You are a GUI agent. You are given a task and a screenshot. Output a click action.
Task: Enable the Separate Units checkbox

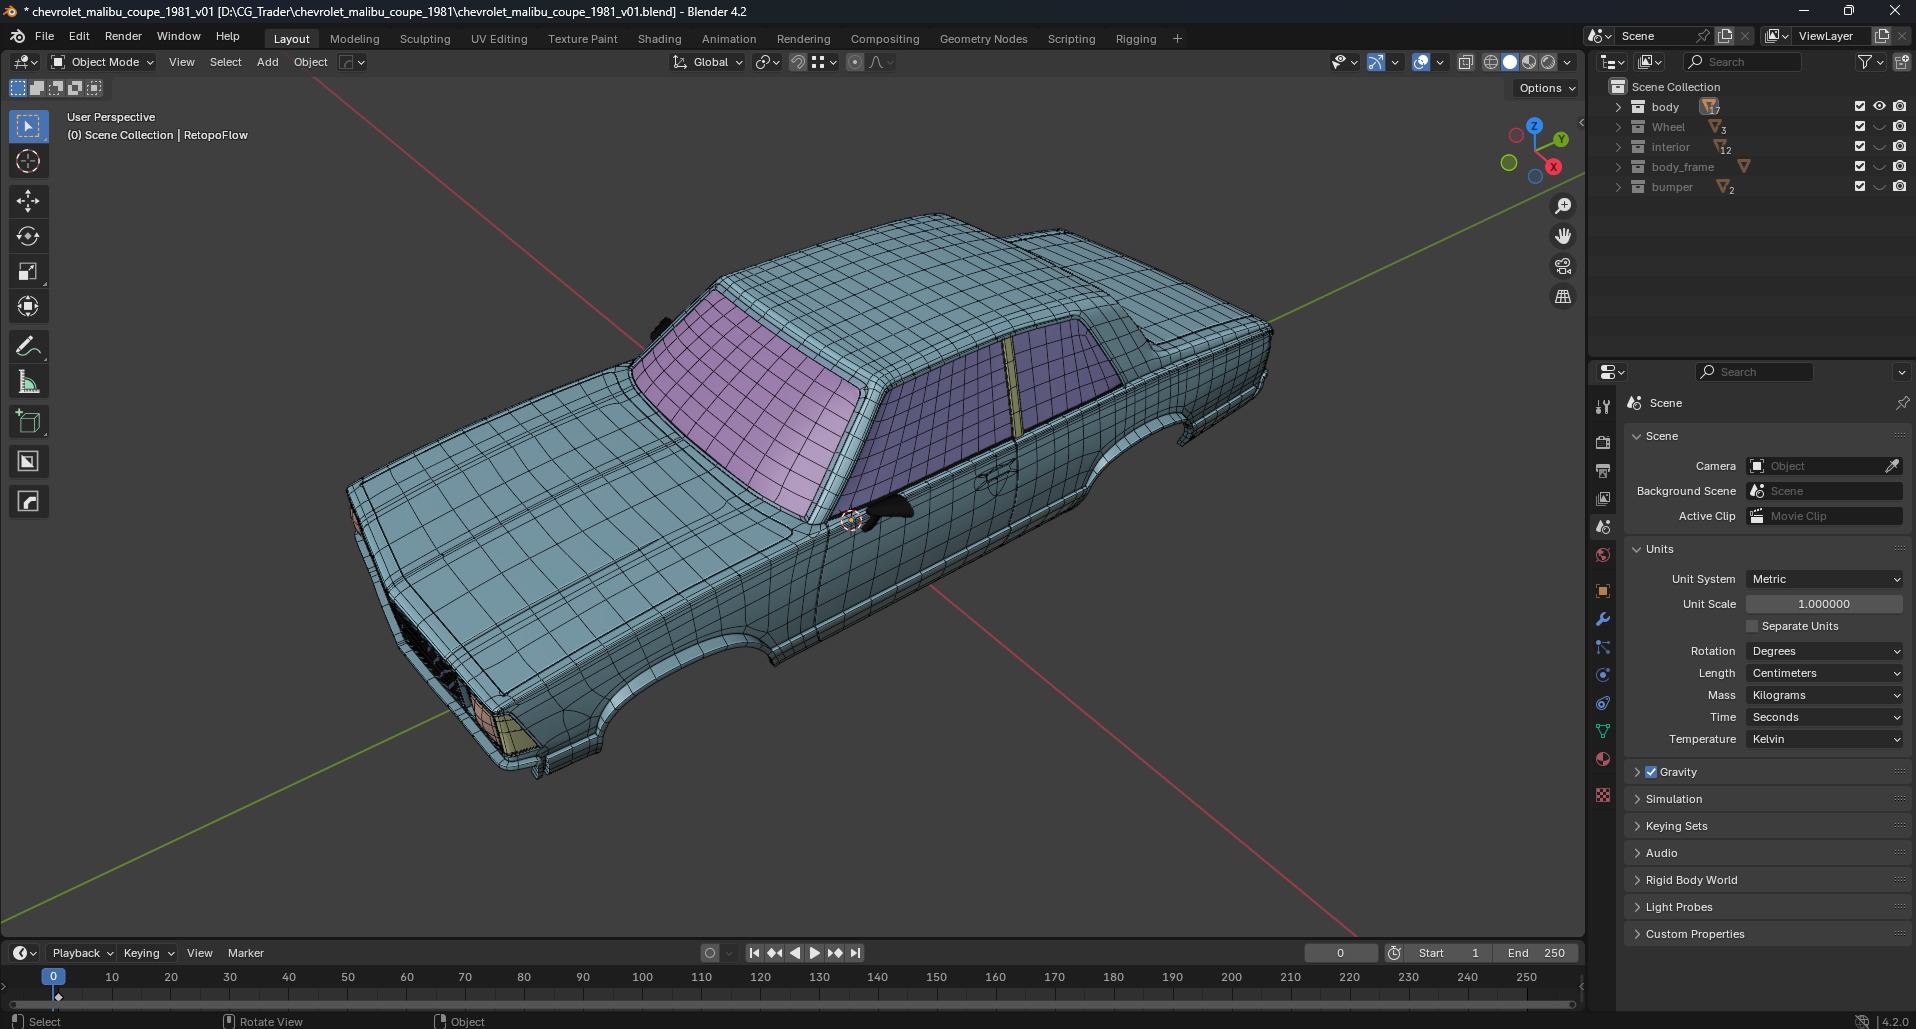1752,626
